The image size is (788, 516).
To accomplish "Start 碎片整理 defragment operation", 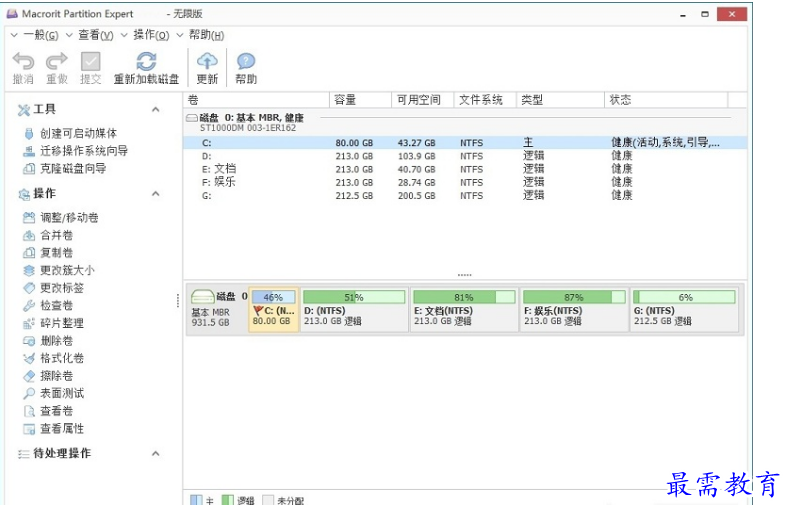I will 61,323.
